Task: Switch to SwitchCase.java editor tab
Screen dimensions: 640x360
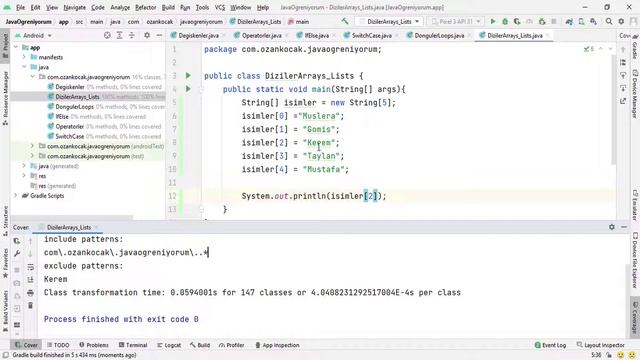Action: [x=371, y=36]
